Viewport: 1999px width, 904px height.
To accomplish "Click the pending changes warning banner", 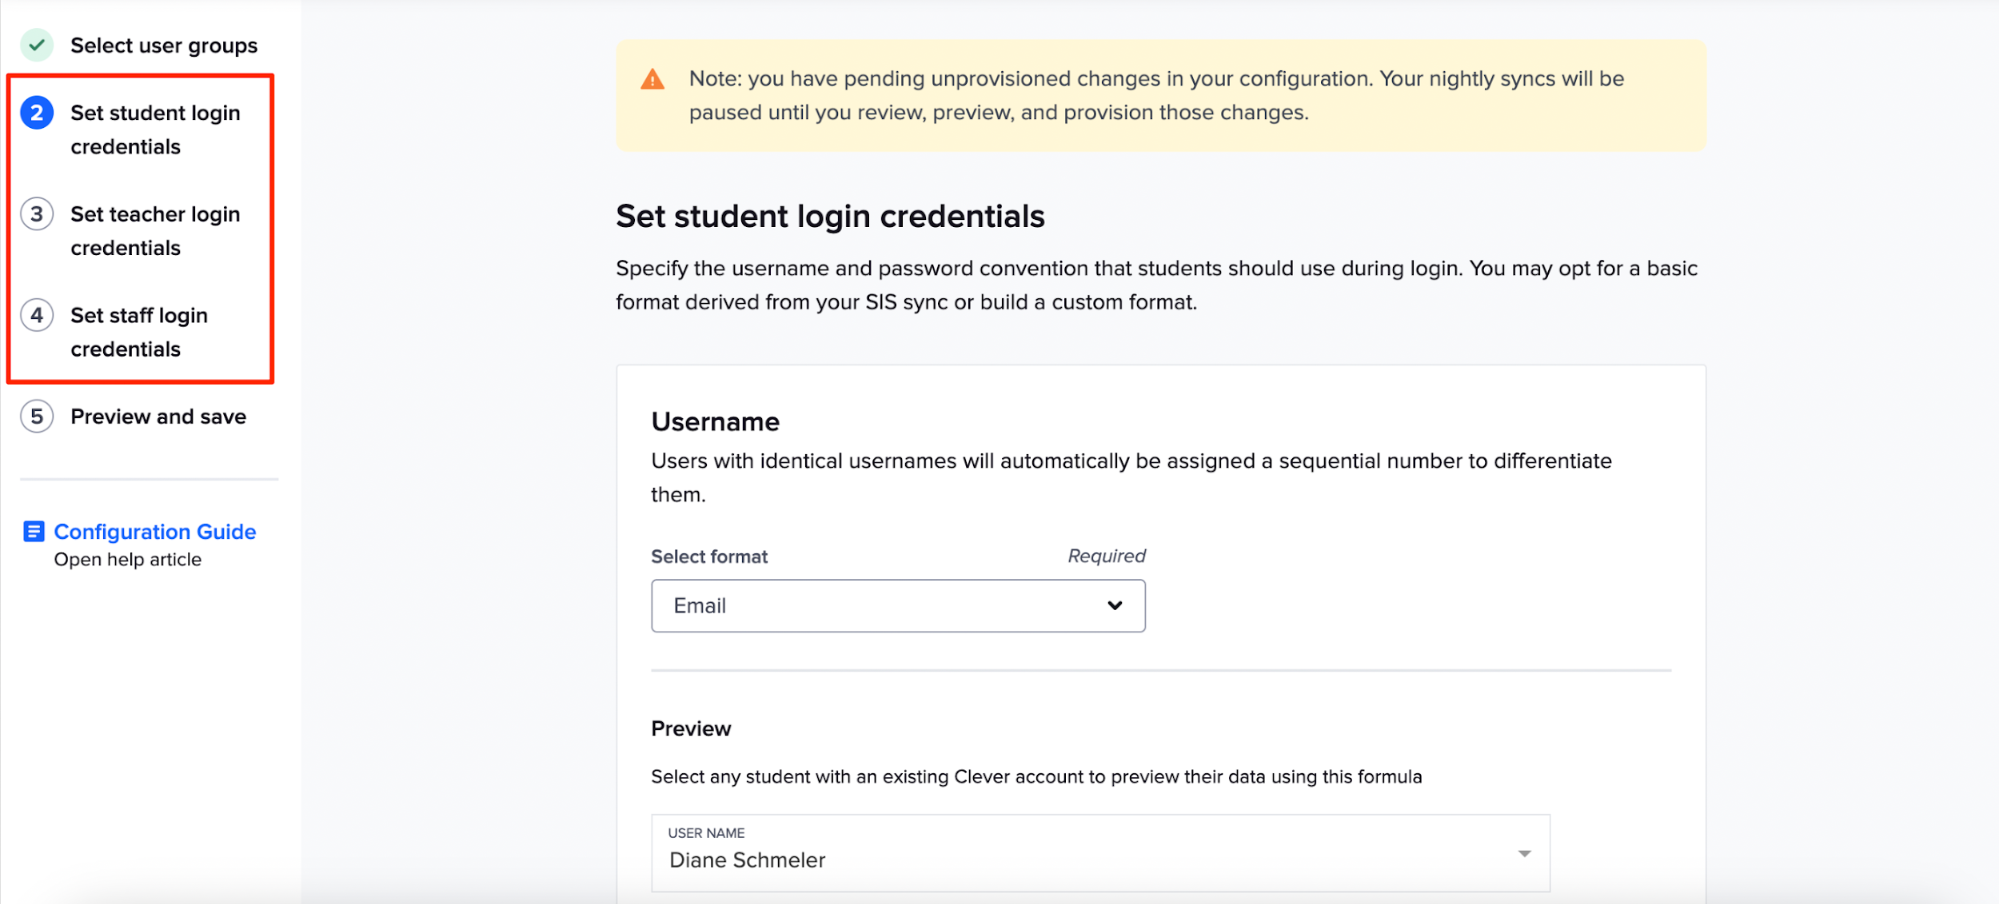I will 1160,95.
